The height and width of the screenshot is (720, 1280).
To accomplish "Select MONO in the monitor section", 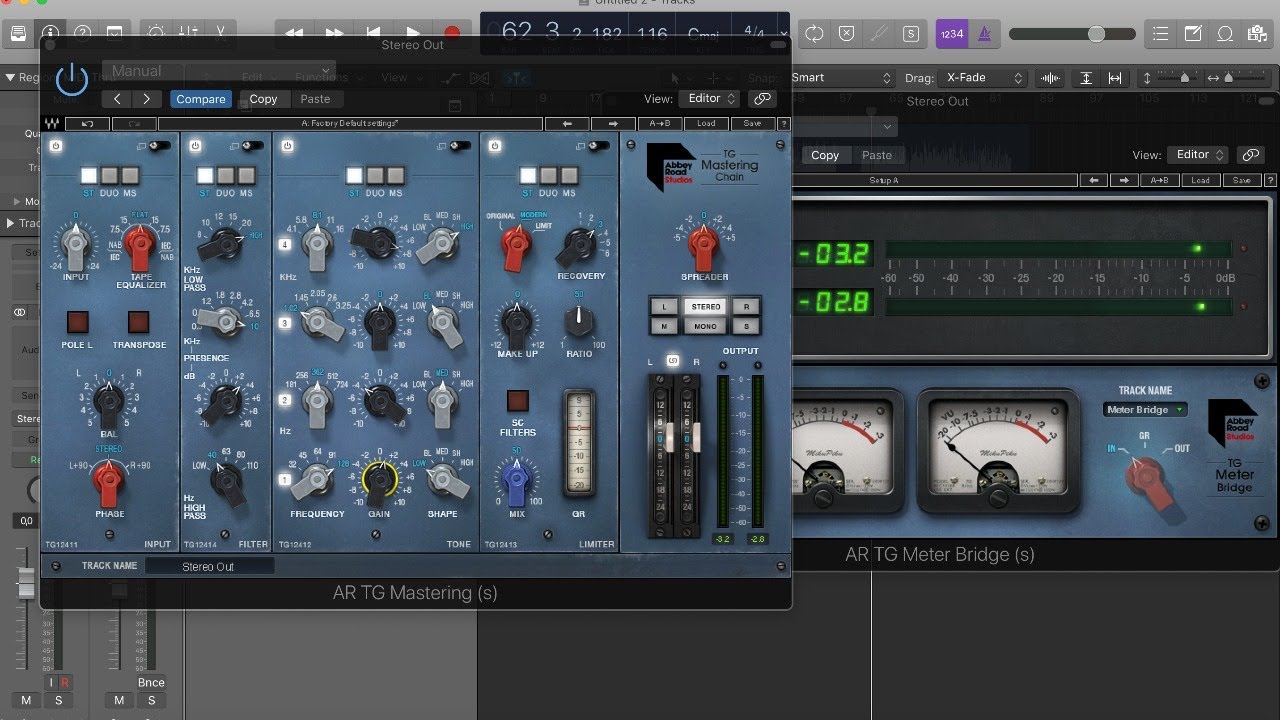I will [706, 327].
